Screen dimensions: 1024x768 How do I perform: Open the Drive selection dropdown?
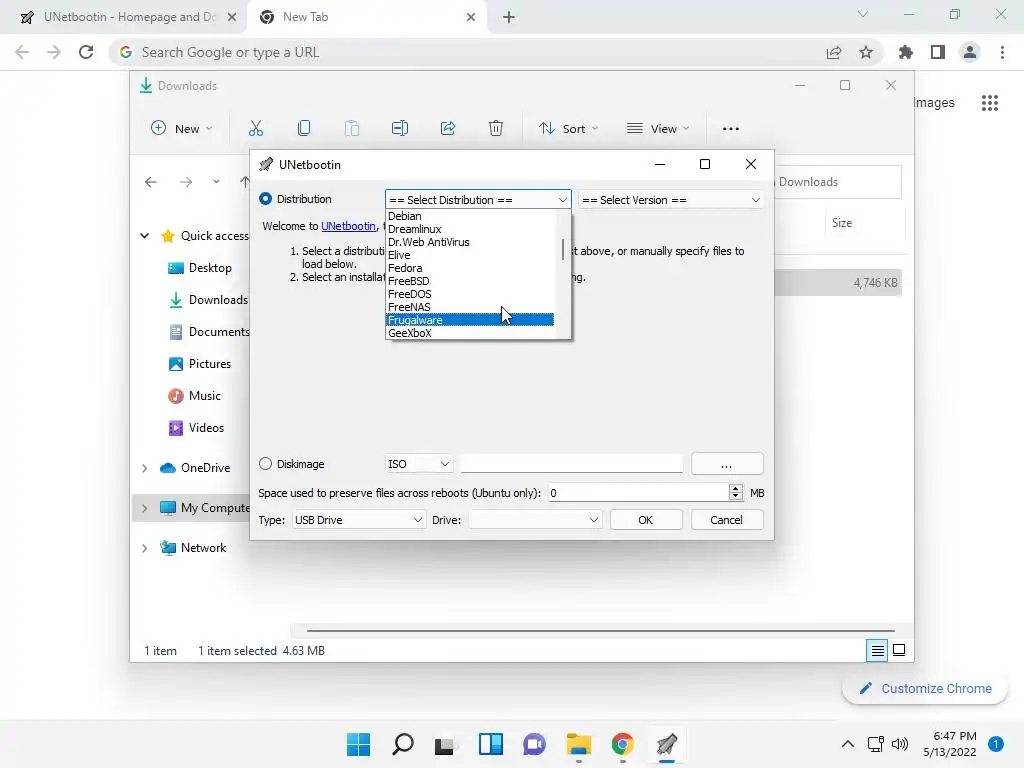(x=534, y=520)
